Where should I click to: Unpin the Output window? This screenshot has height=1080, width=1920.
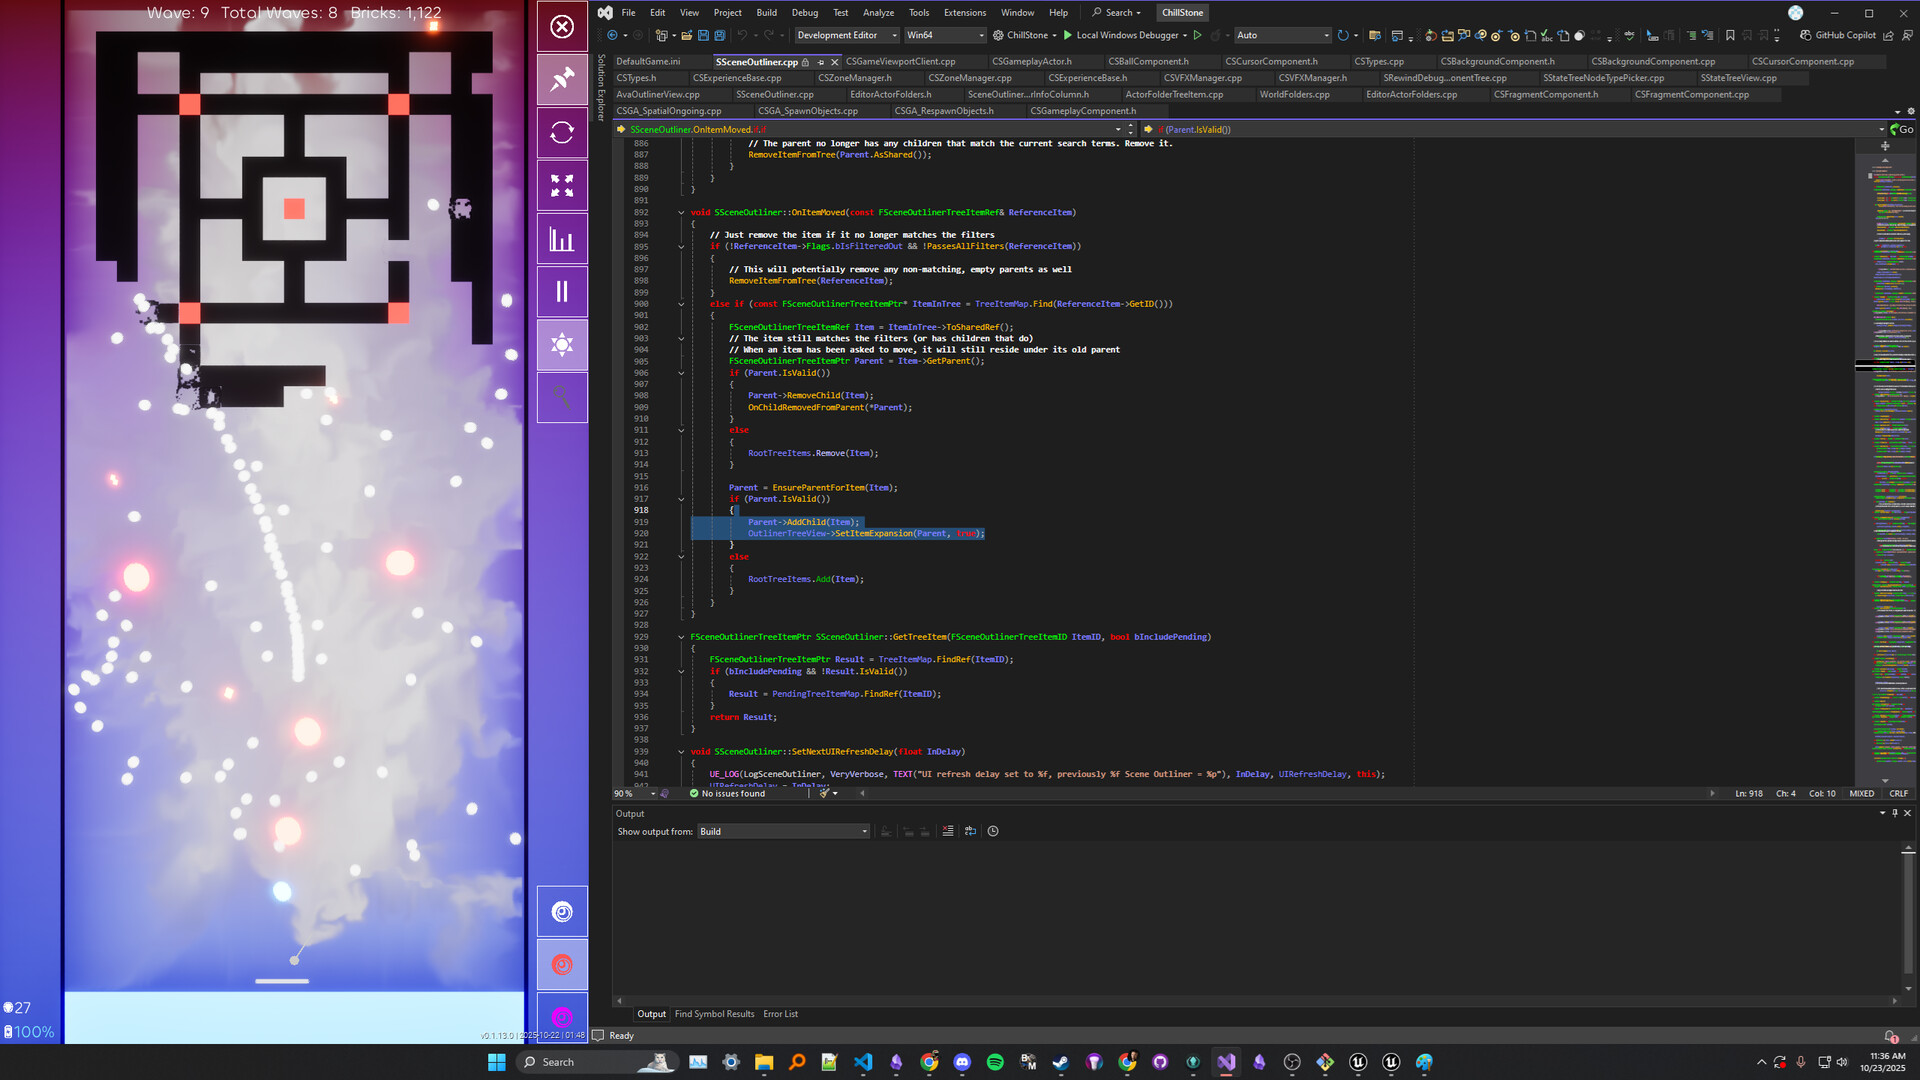click(1893, 813)
